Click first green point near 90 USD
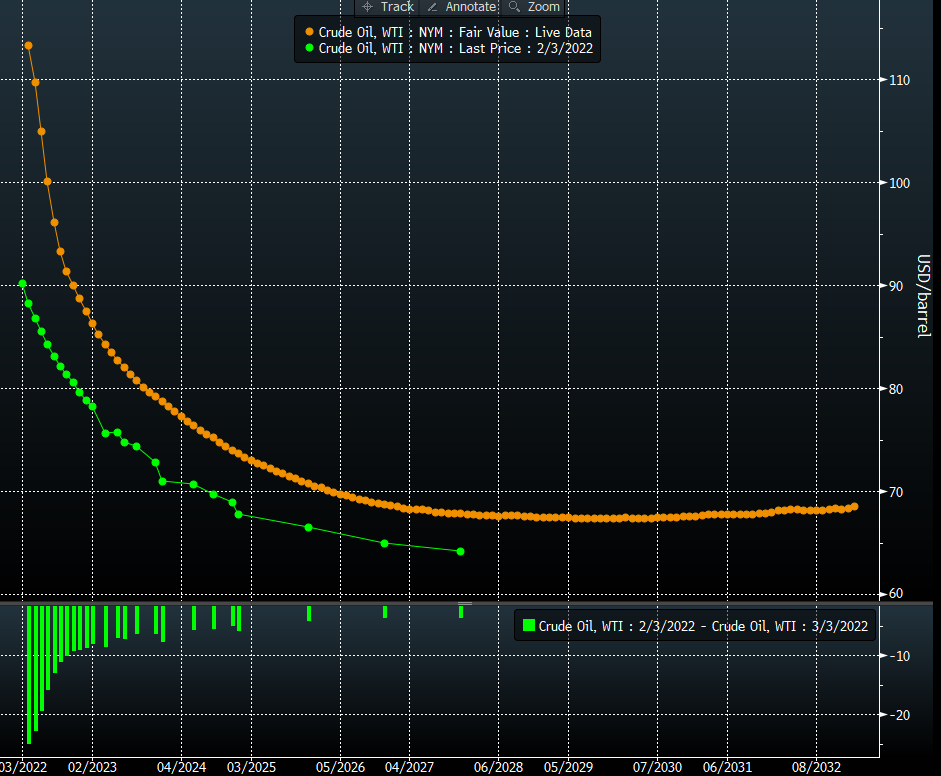The width and height of the screenshot is (941, 776). [23, 284]
